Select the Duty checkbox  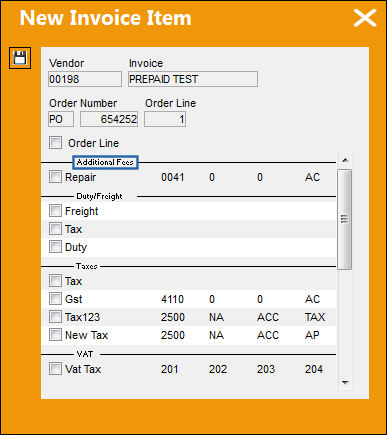55,247
